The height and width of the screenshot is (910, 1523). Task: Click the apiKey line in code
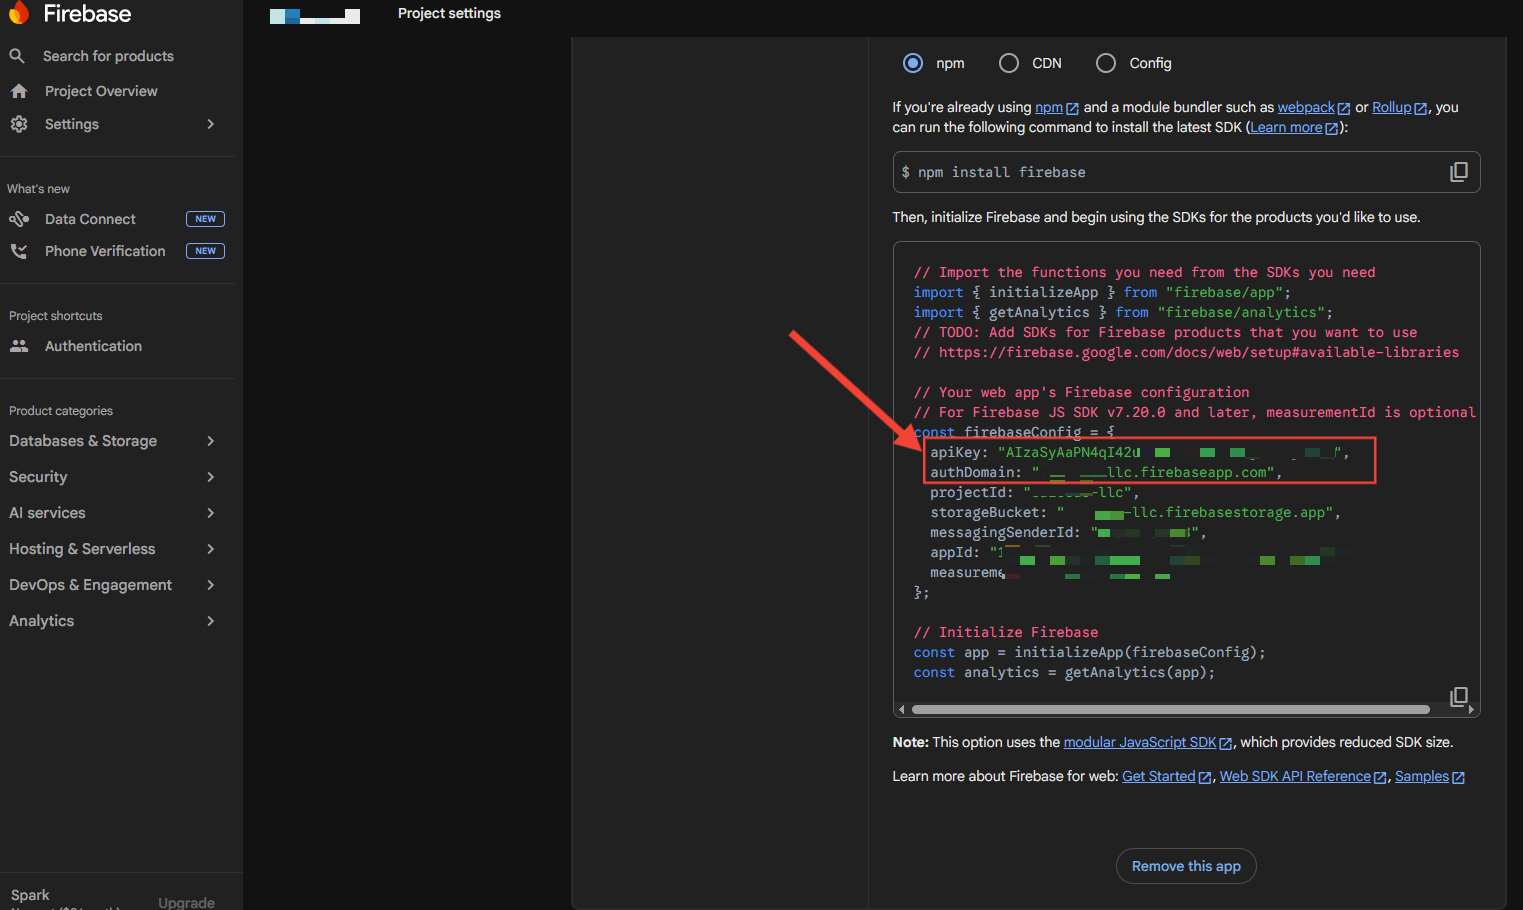[x=1139, y=452]
